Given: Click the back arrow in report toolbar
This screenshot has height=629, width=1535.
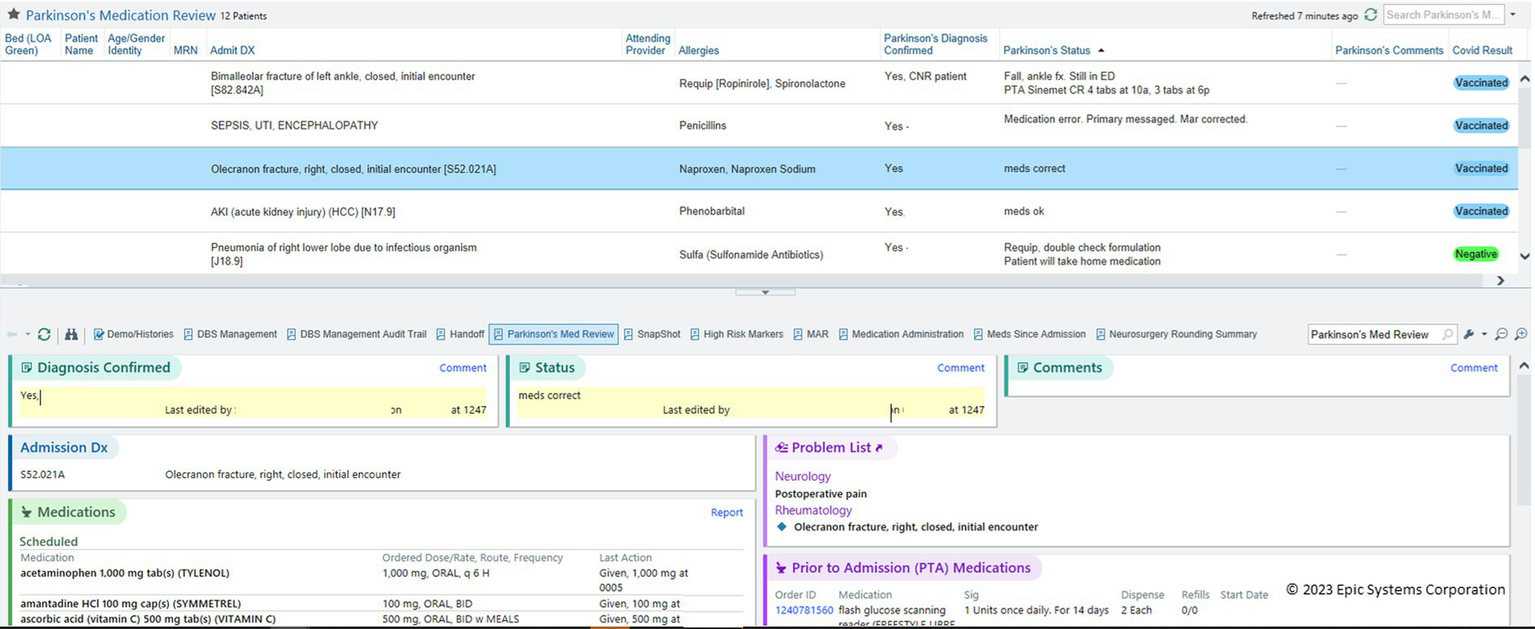Looking at the screenshot, I should click(12, 334).
